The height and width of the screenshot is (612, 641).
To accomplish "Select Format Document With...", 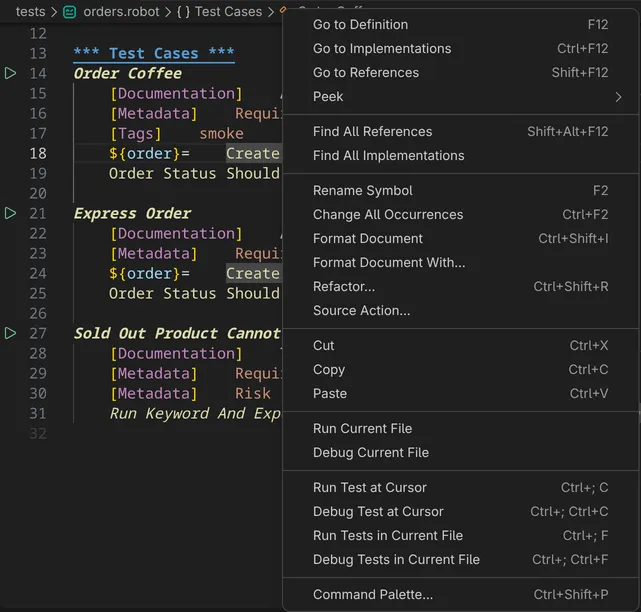I will (x=460, y=262).
